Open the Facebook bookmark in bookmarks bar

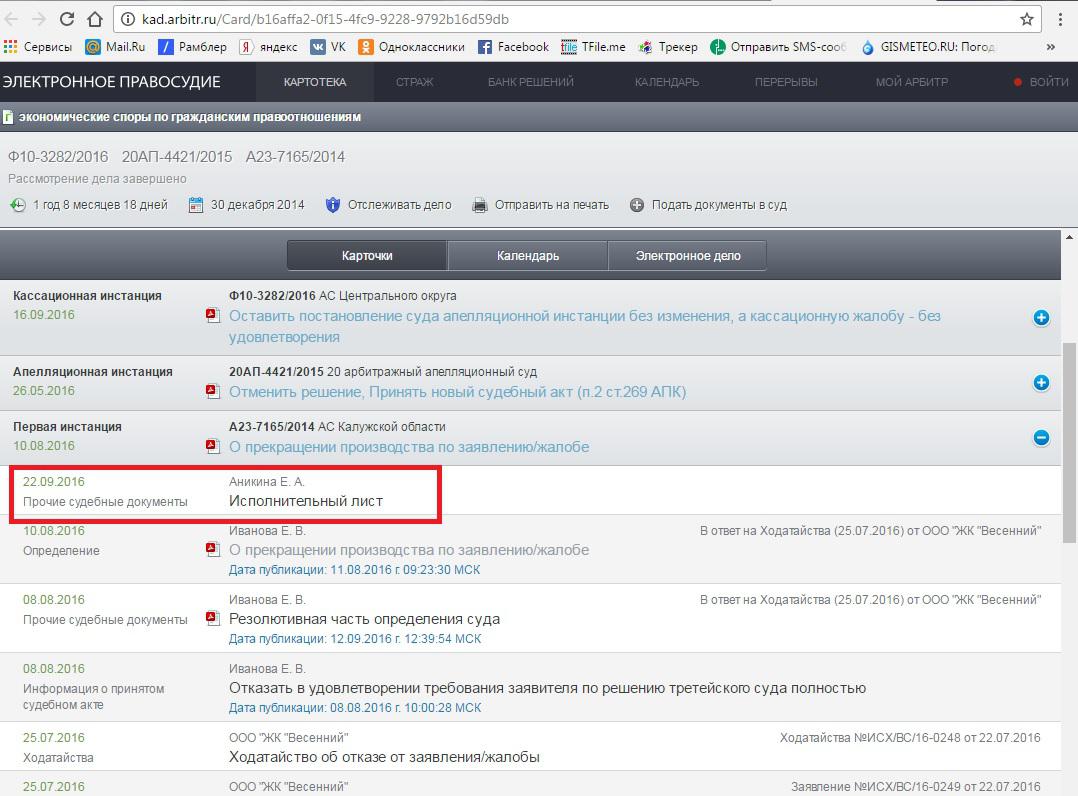pyautogui.click(x=513, y=47)
